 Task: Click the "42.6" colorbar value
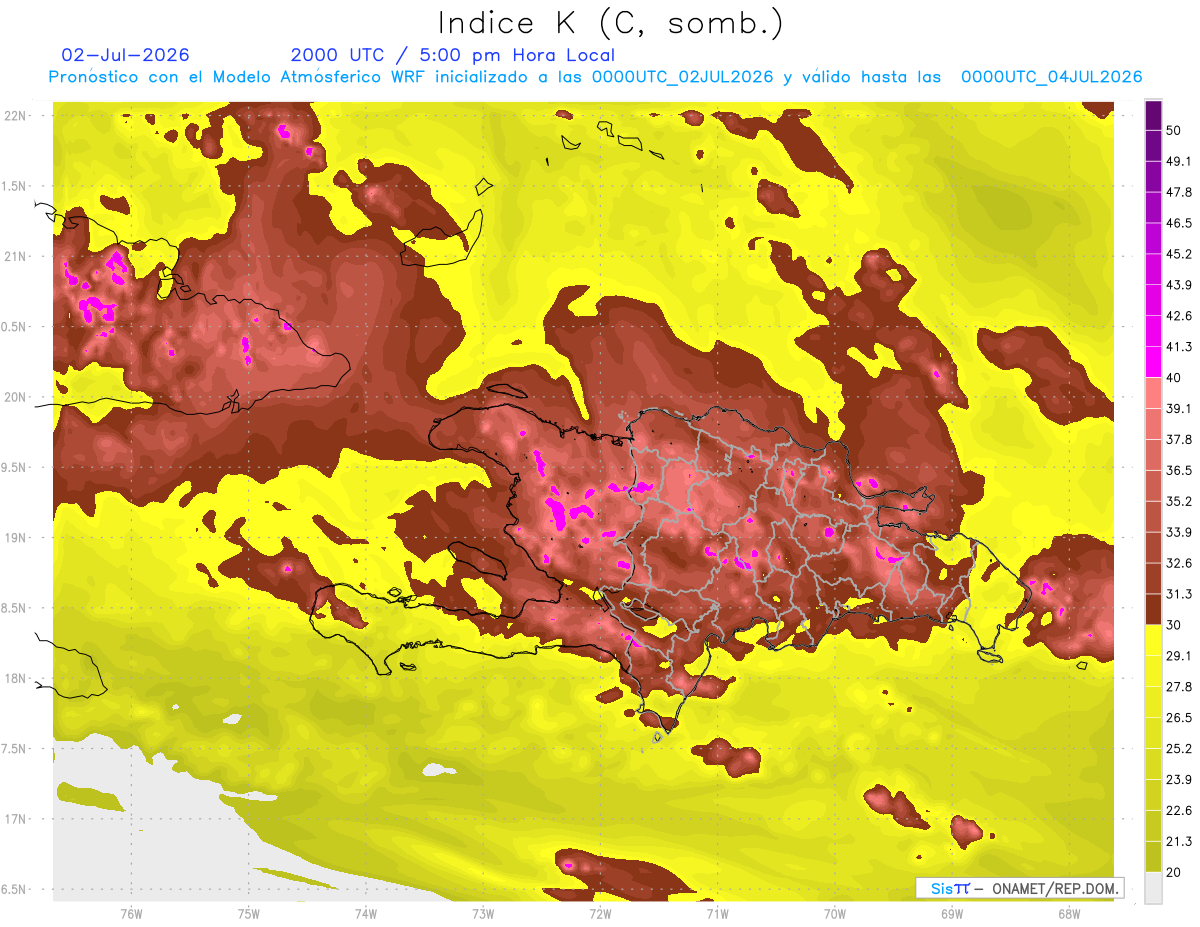[1179, 316]
